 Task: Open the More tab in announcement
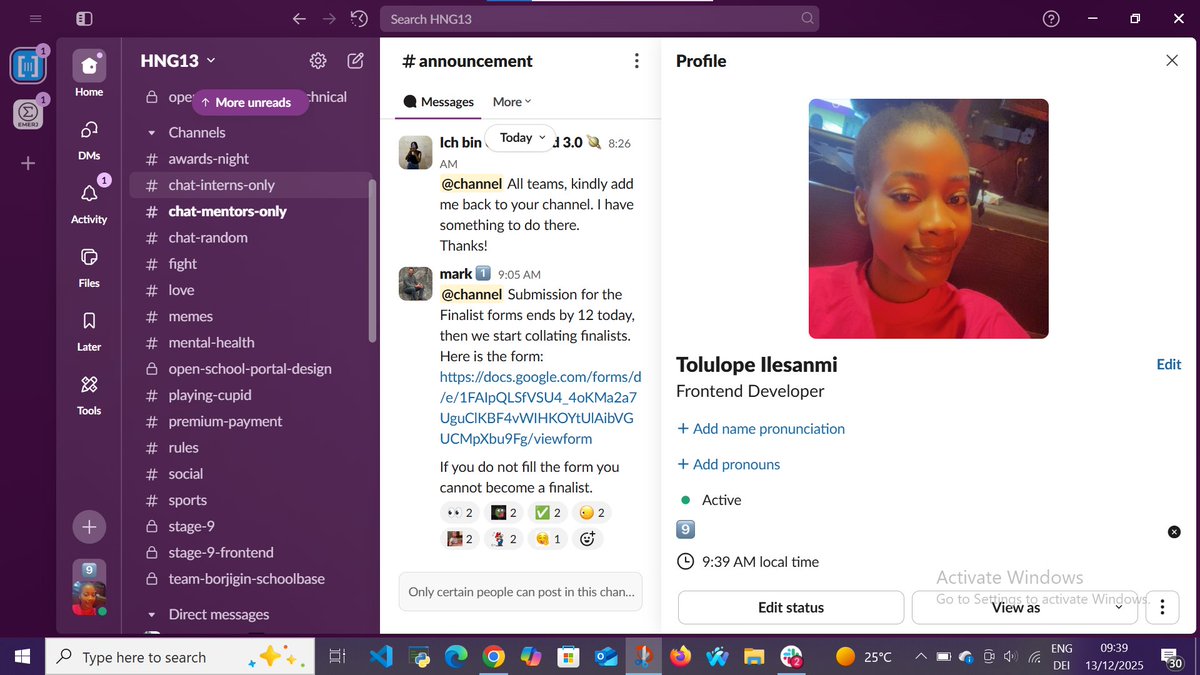click(x=511, y=101)
